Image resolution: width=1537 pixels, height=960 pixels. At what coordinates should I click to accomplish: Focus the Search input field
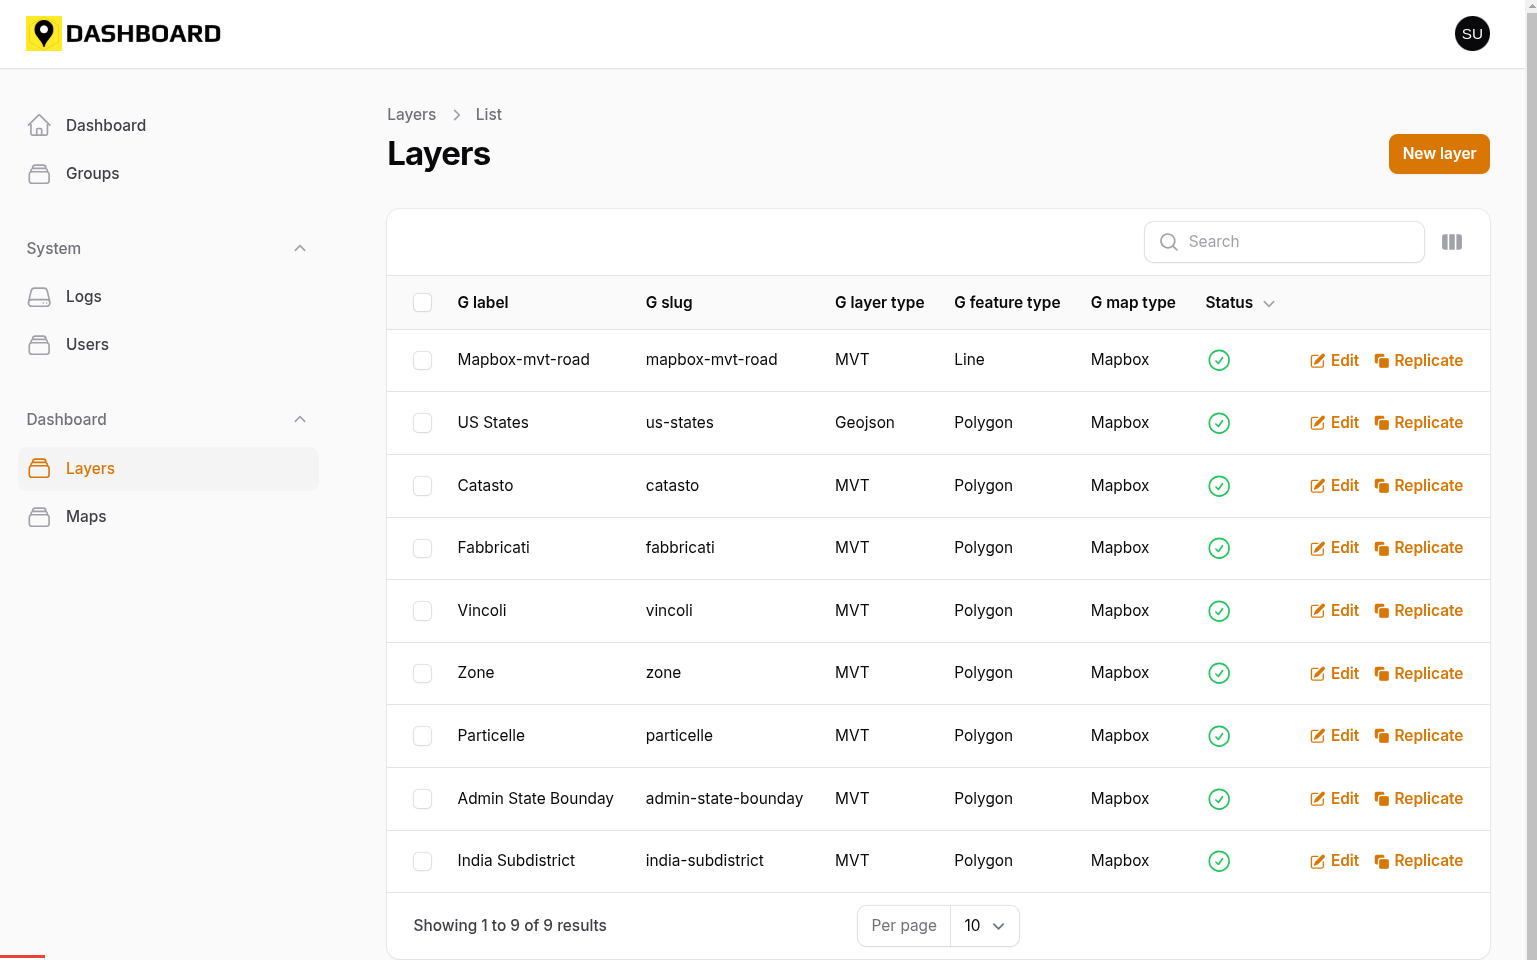click(1298, 242)
